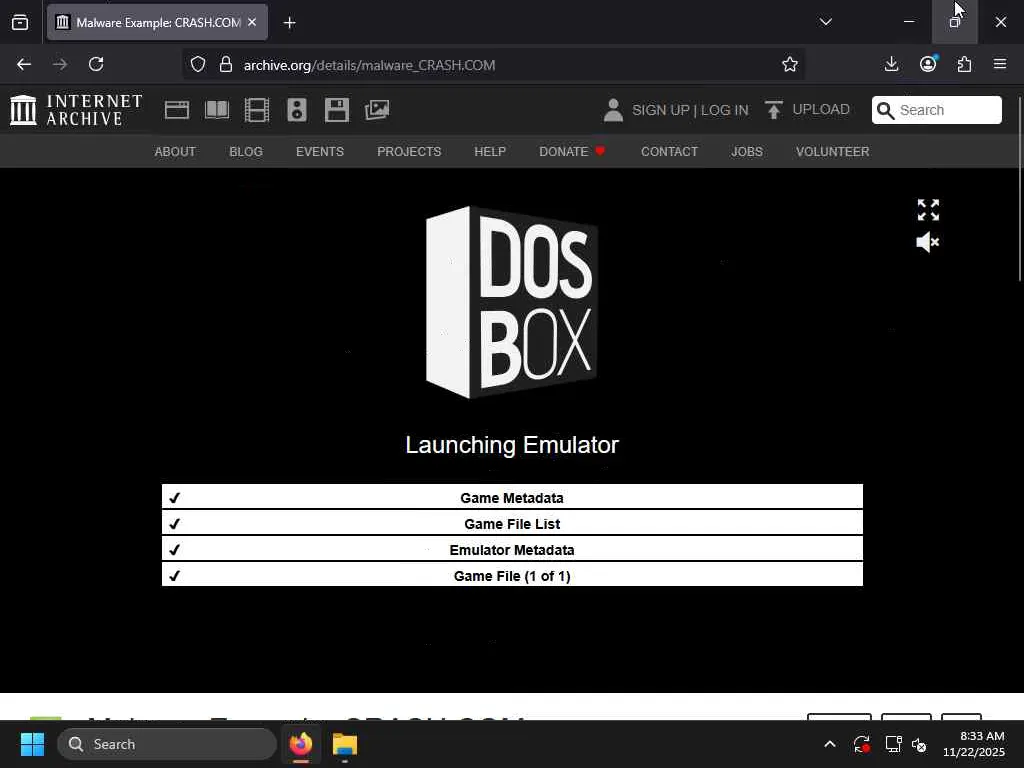Open the EVENTS menu item
Image resolution: width=1024 pixels, height=768 pixels.
coord(319,152)
